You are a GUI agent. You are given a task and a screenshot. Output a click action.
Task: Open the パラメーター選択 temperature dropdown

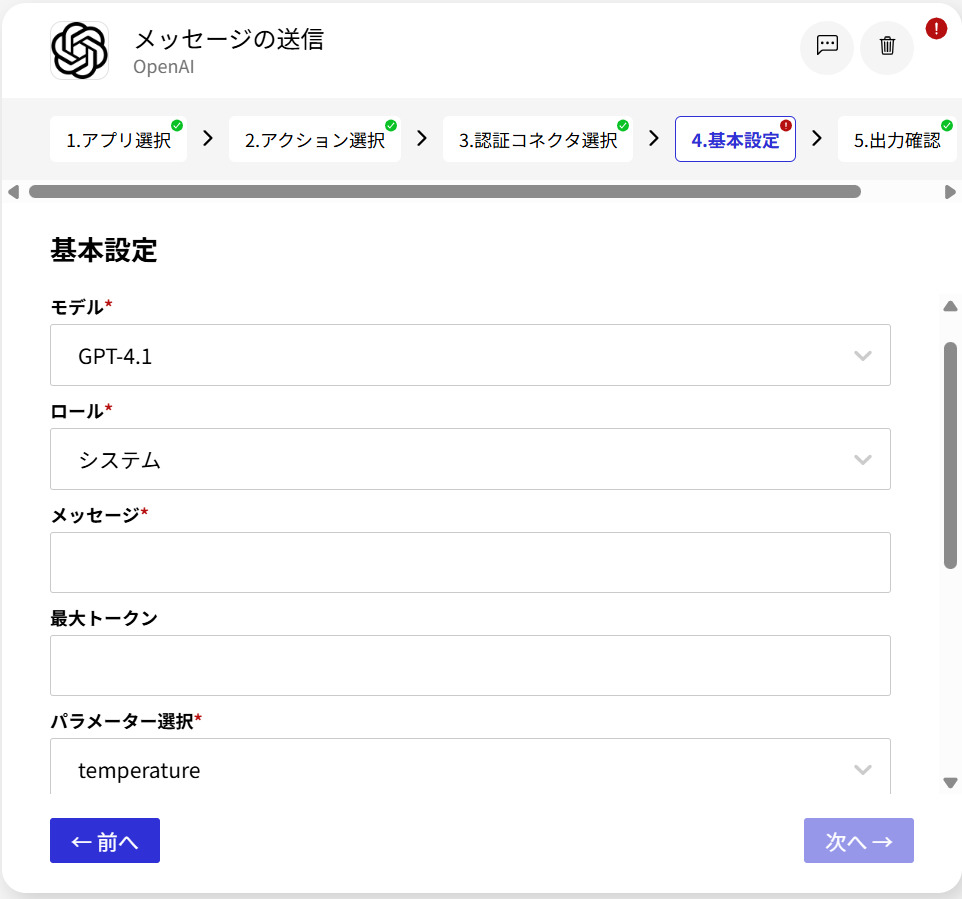(470, 769)
